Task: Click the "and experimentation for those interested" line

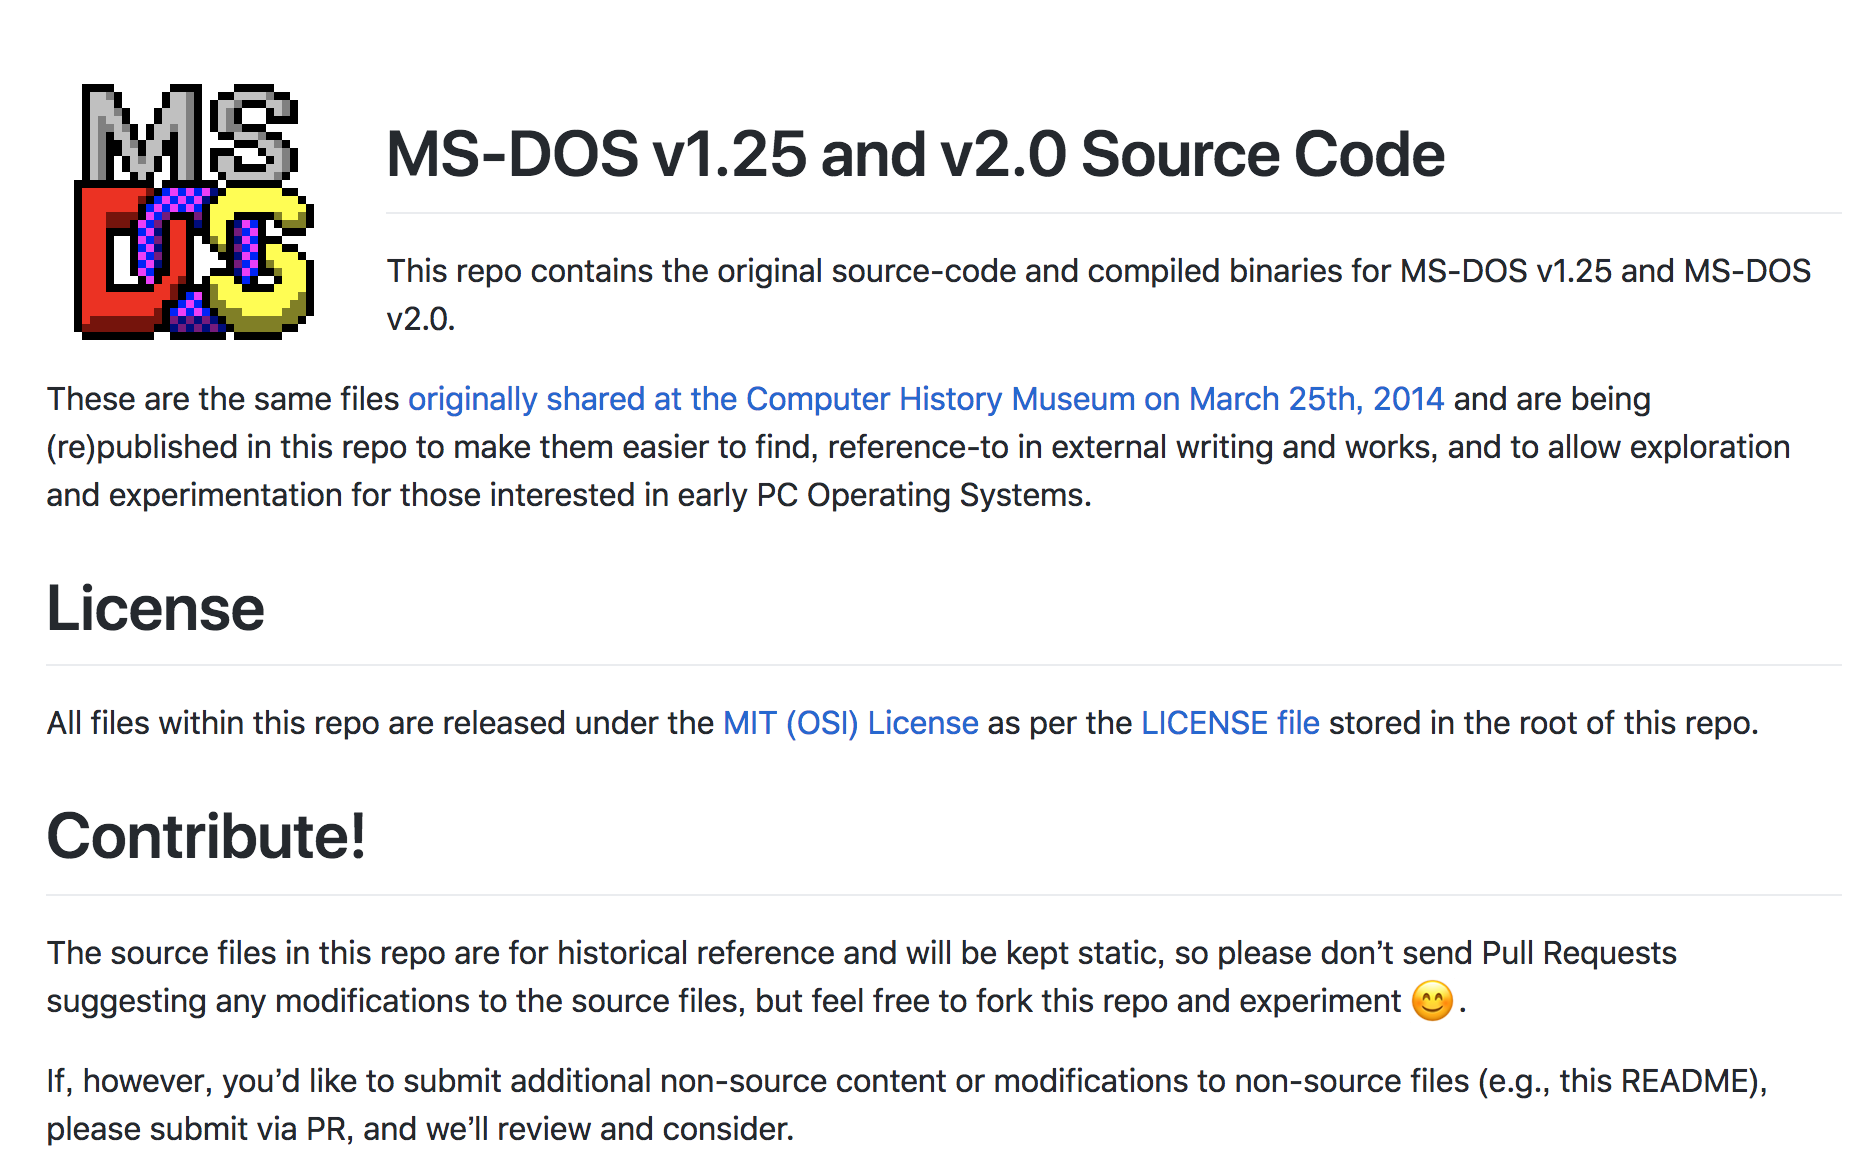Action: click(569, 495)
